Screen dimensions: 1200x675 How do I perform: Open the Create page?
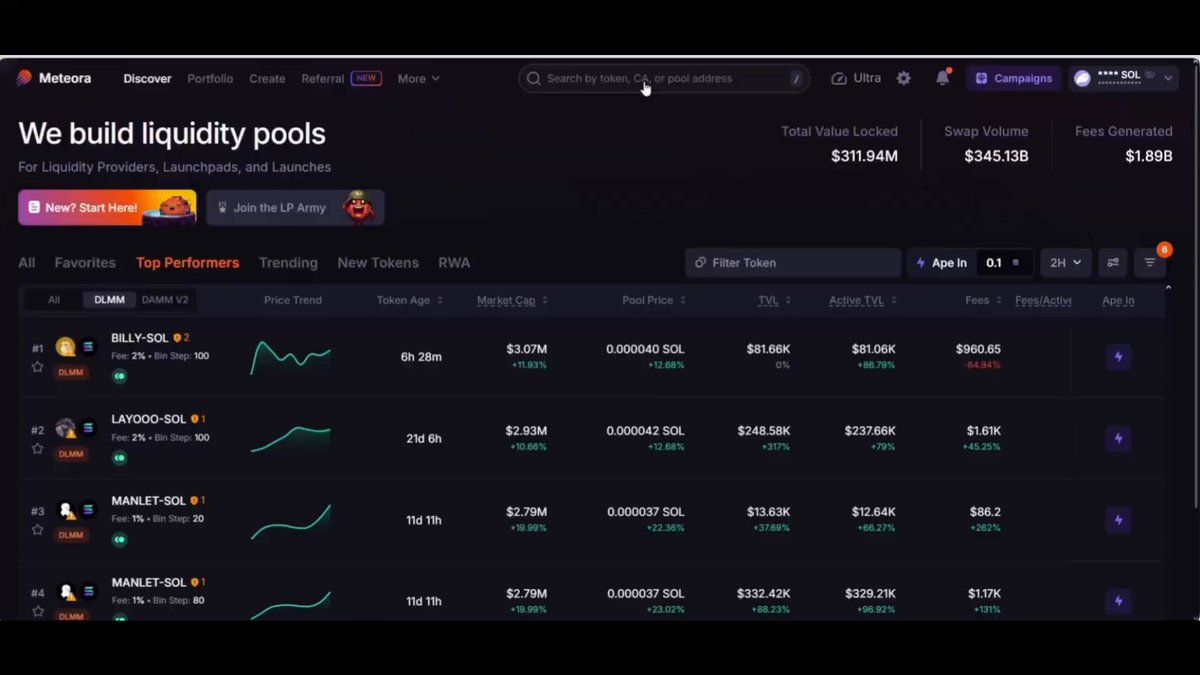pos(267,78)
